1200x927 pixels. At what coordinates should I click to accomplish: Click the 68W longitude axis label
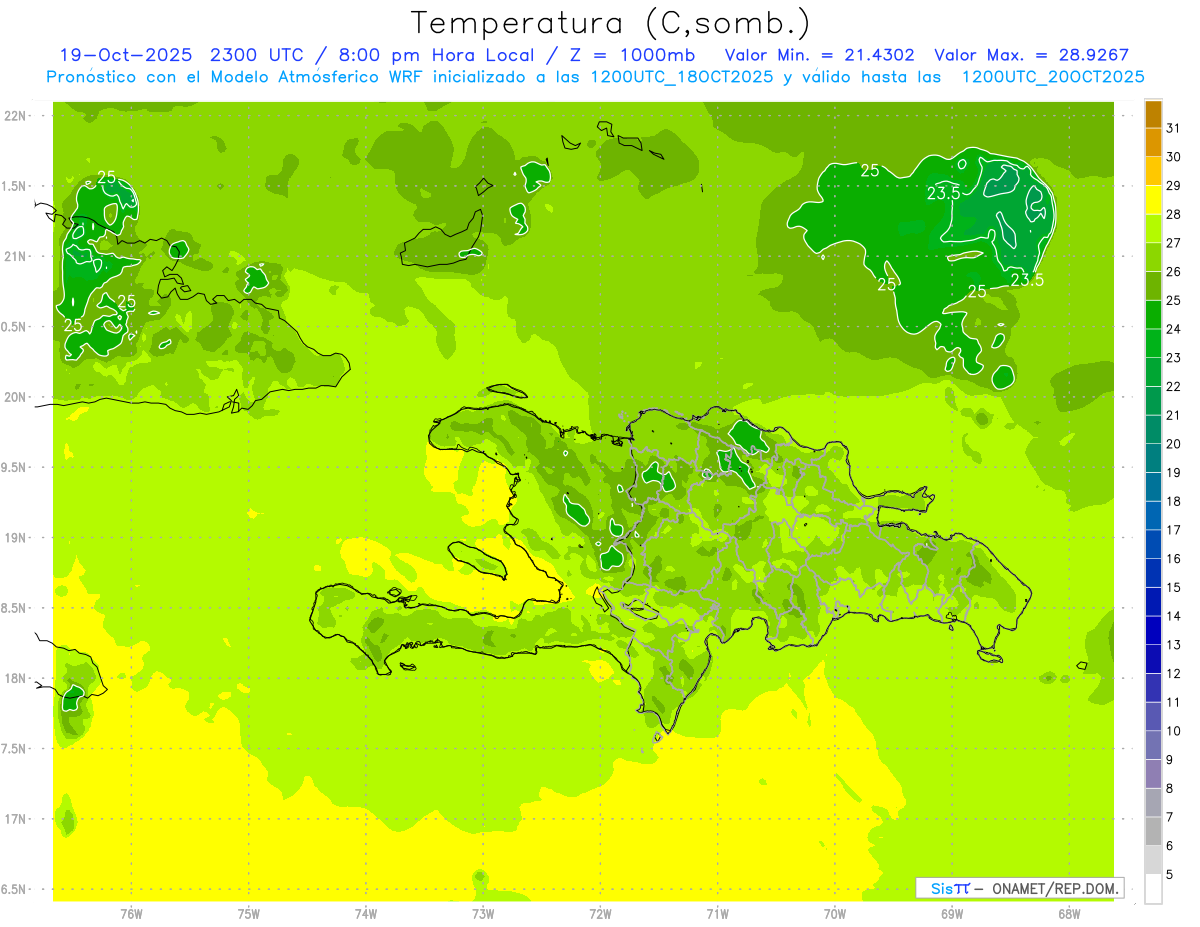pos(1068,913)
